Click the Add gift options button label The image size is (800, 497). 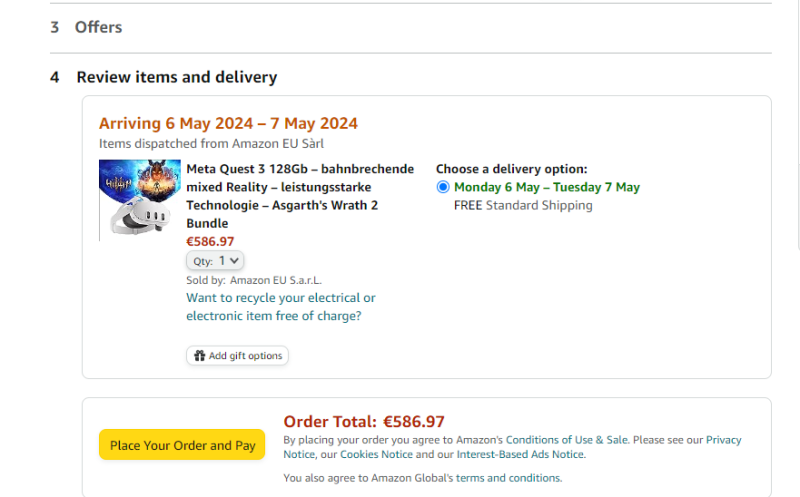(245, 356)
